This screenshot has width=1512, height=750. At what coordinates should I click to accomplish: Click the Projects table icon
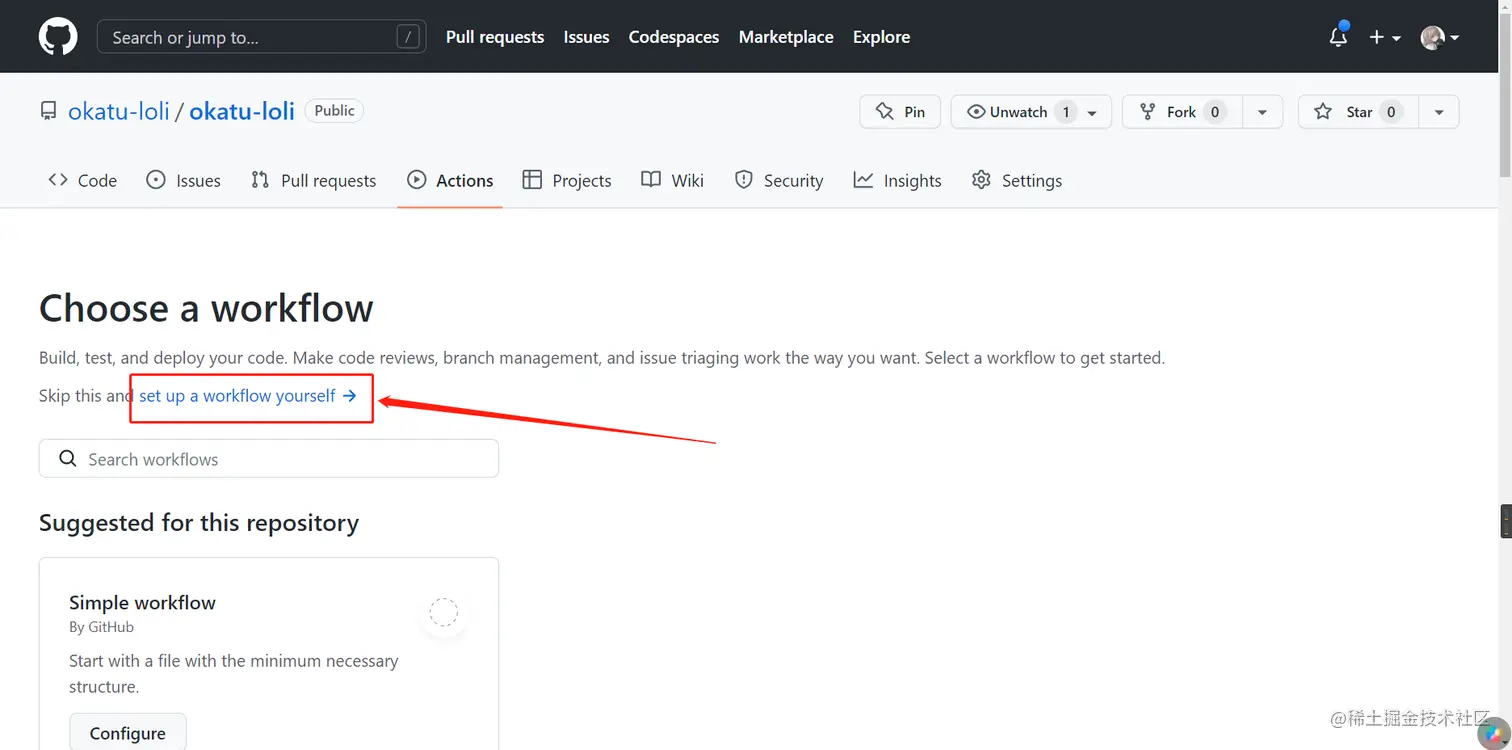click(532, 180)
